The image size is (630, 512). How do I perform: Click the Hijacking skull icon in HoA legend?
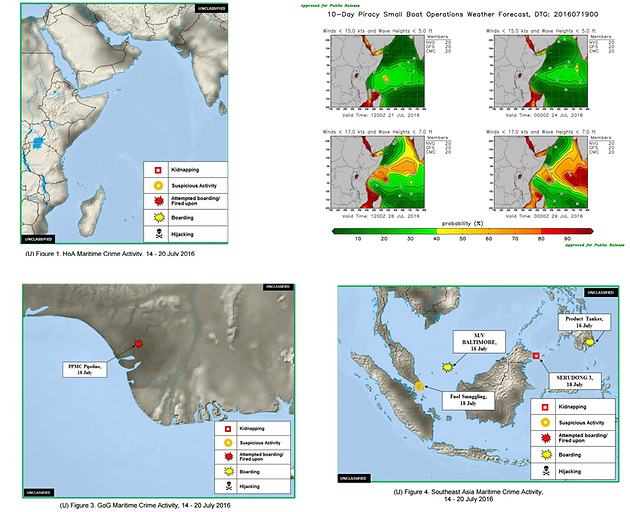coord(159,234)
